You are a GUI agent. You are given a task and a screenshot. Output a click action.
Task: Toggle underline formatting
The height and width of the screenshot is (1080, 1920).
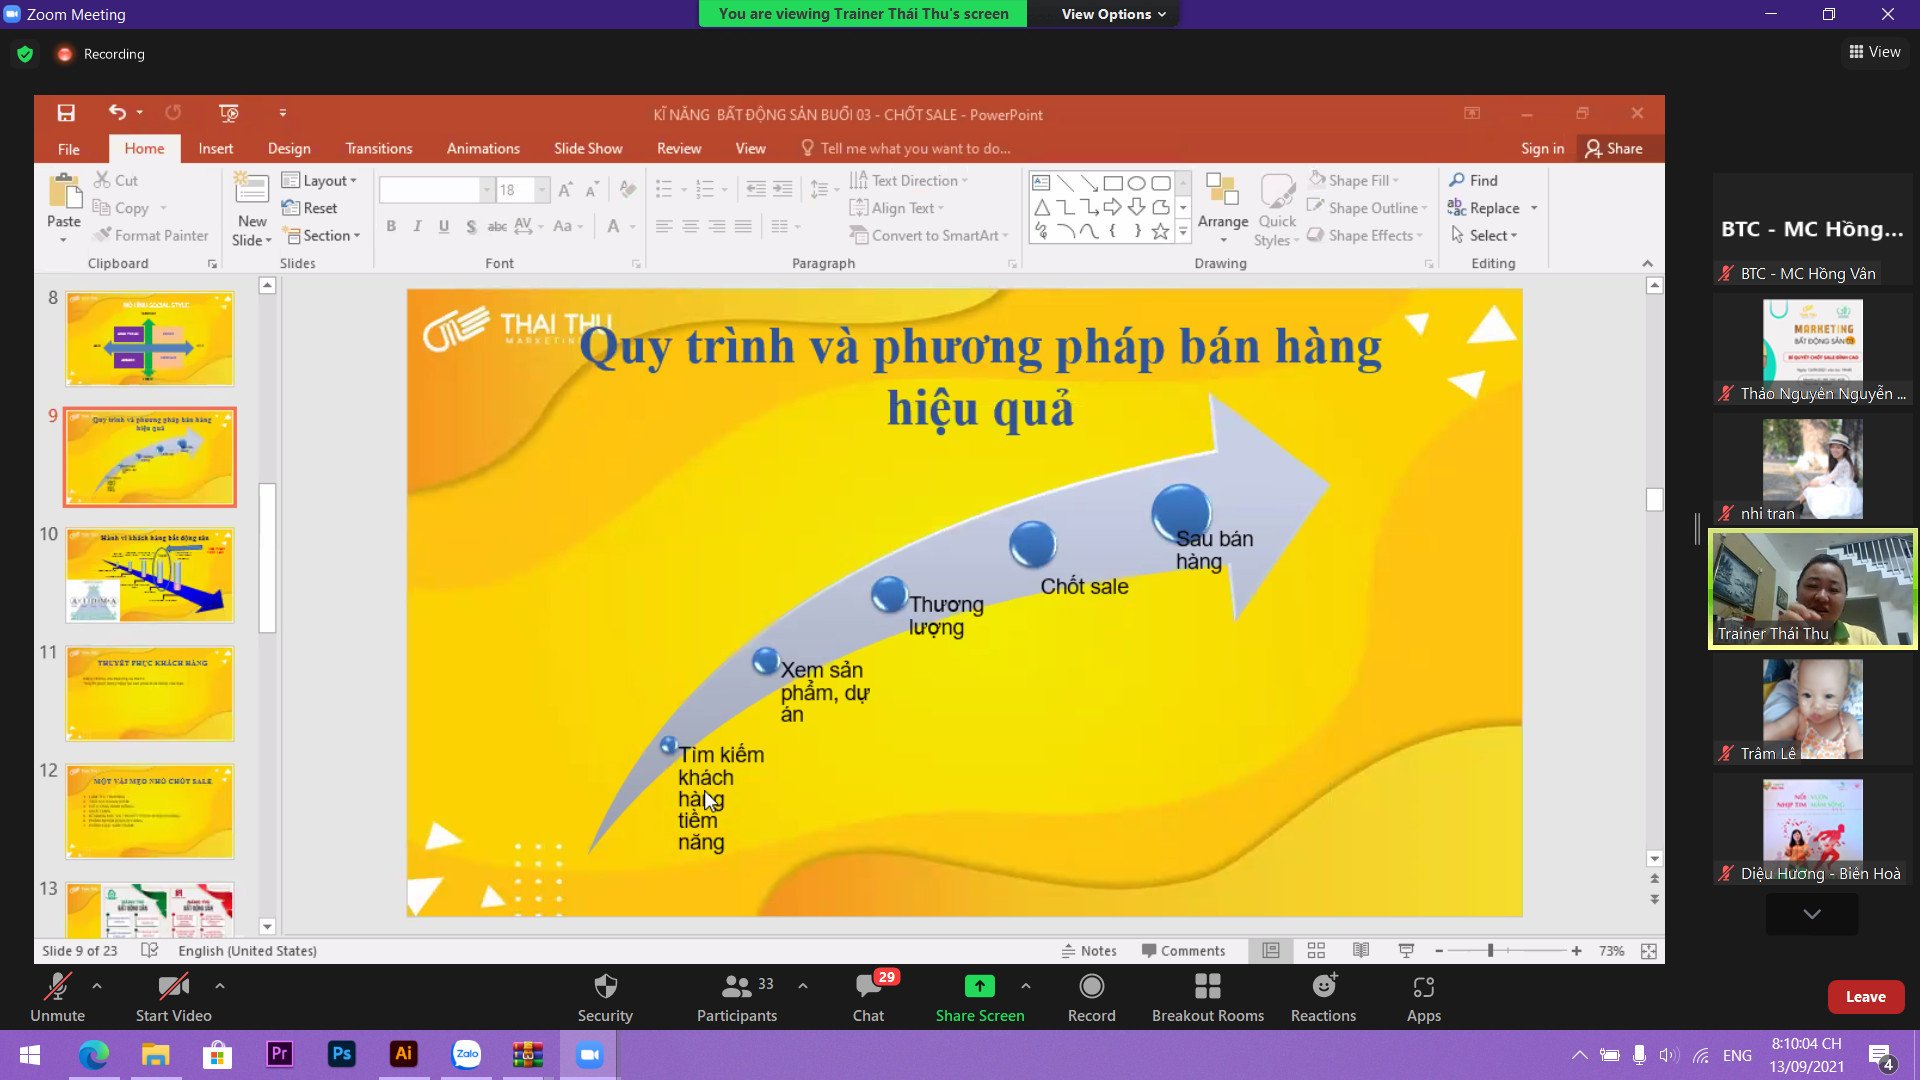click(443, 227)
